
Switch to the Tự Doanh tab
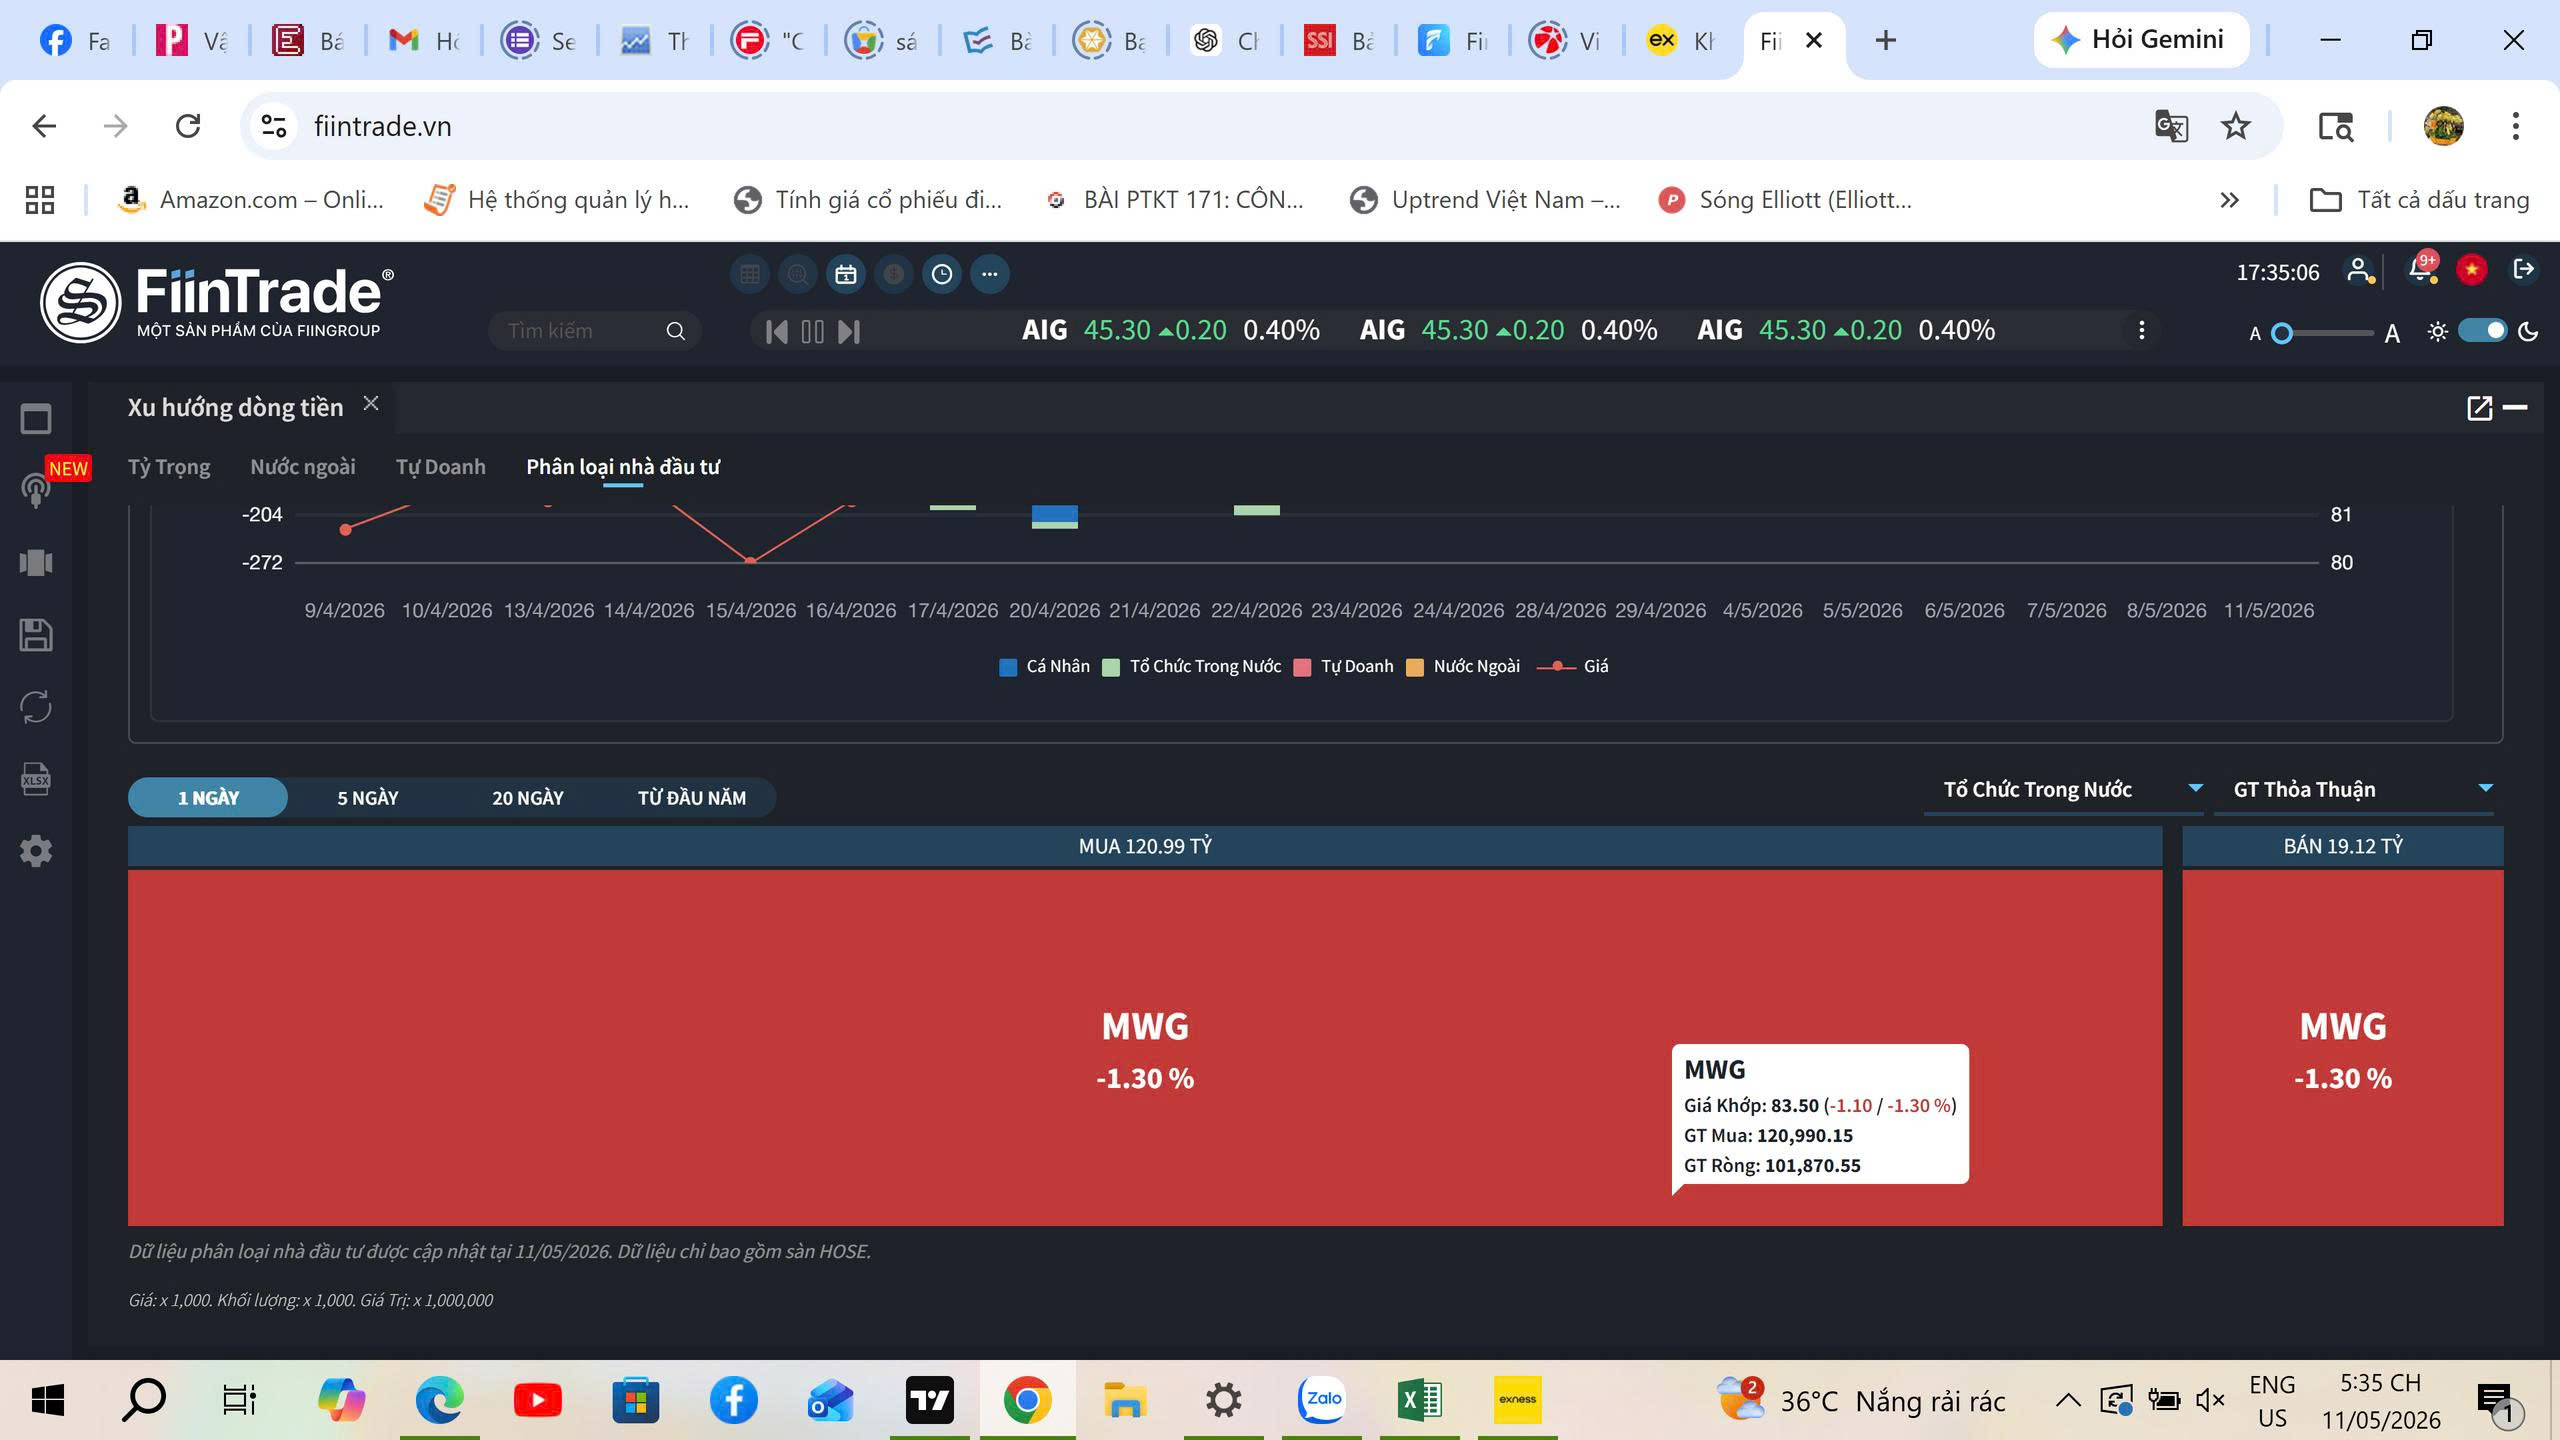[x=441, y=467]
